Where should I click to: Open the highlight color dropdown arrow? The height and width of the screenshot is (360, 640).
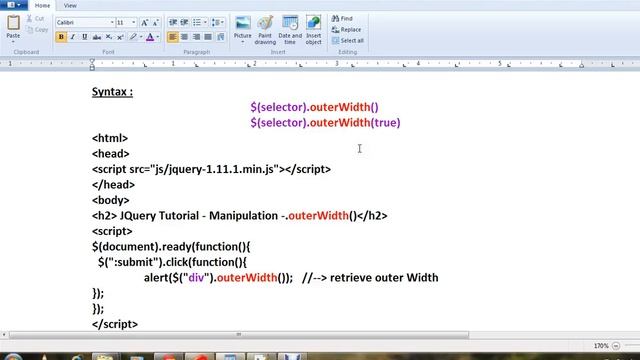pyautogui.click(x=141, y=37)
